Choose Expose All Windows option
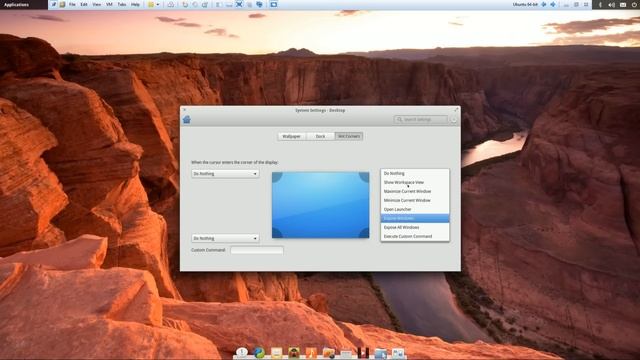 (415, 227)
